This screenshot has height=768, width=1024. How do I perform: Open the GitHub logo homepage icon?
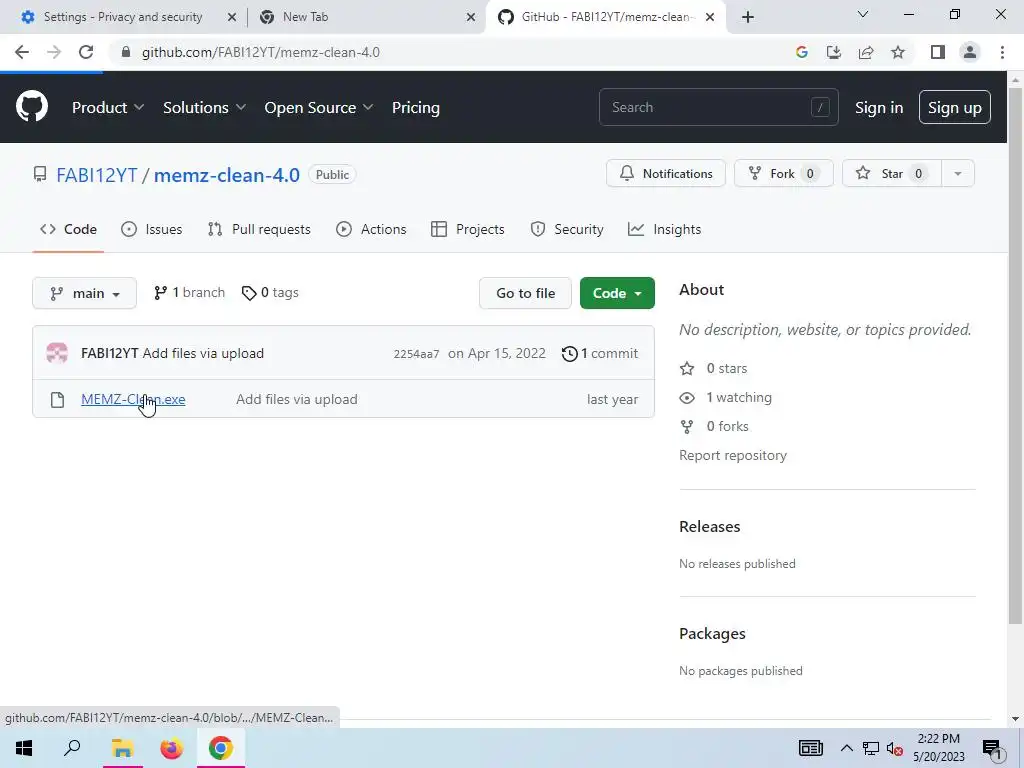(31, 107)
